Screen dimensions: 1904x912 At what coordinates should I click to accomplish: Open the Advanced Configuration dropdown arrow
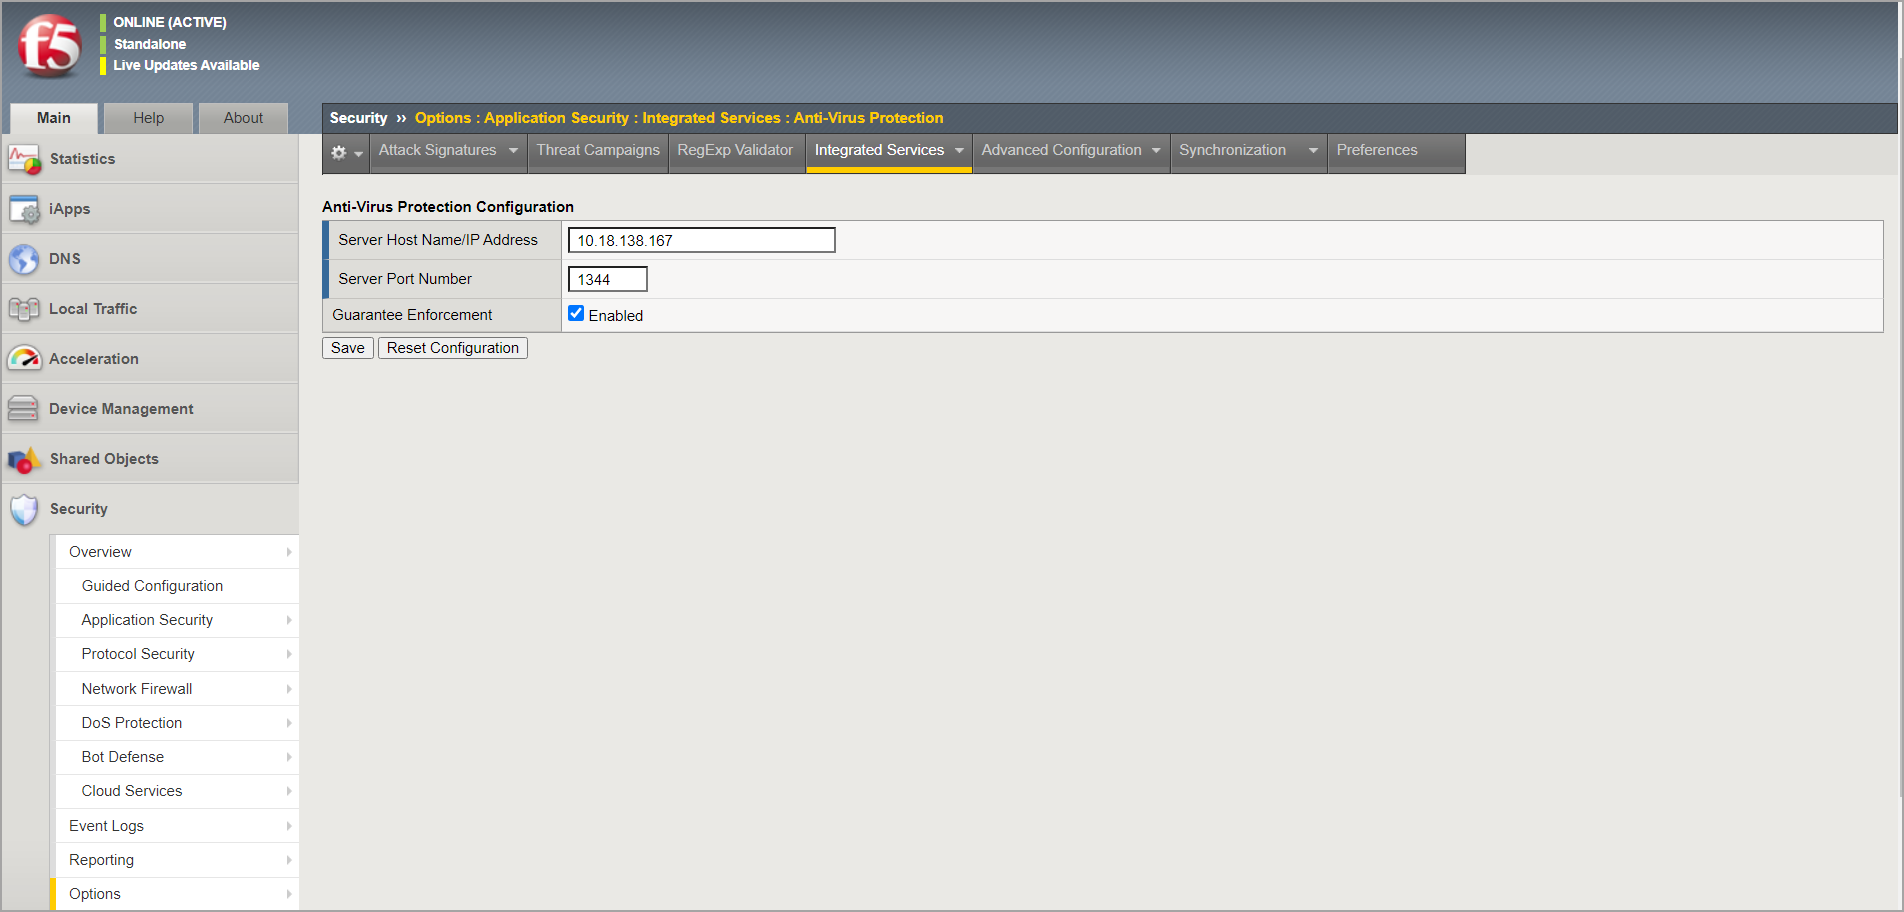1156,151
